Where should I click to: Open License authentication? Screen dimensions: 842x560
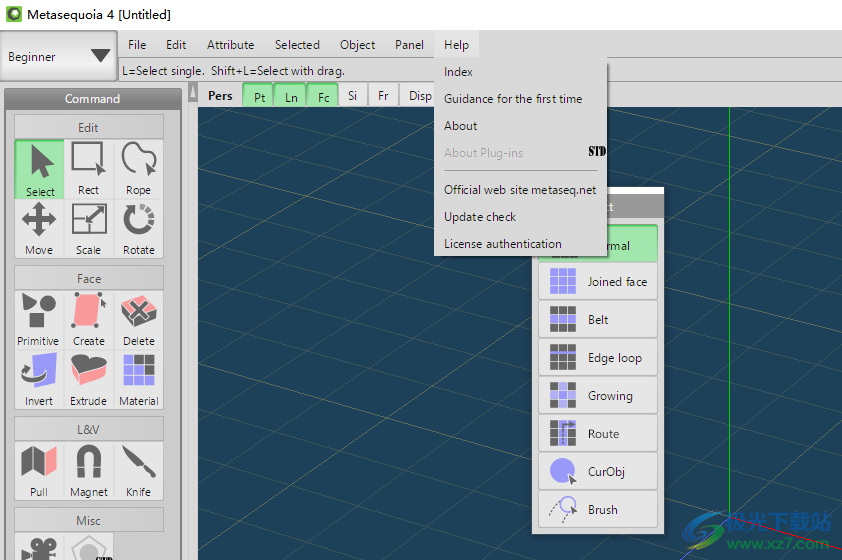[x=520, y=244]
